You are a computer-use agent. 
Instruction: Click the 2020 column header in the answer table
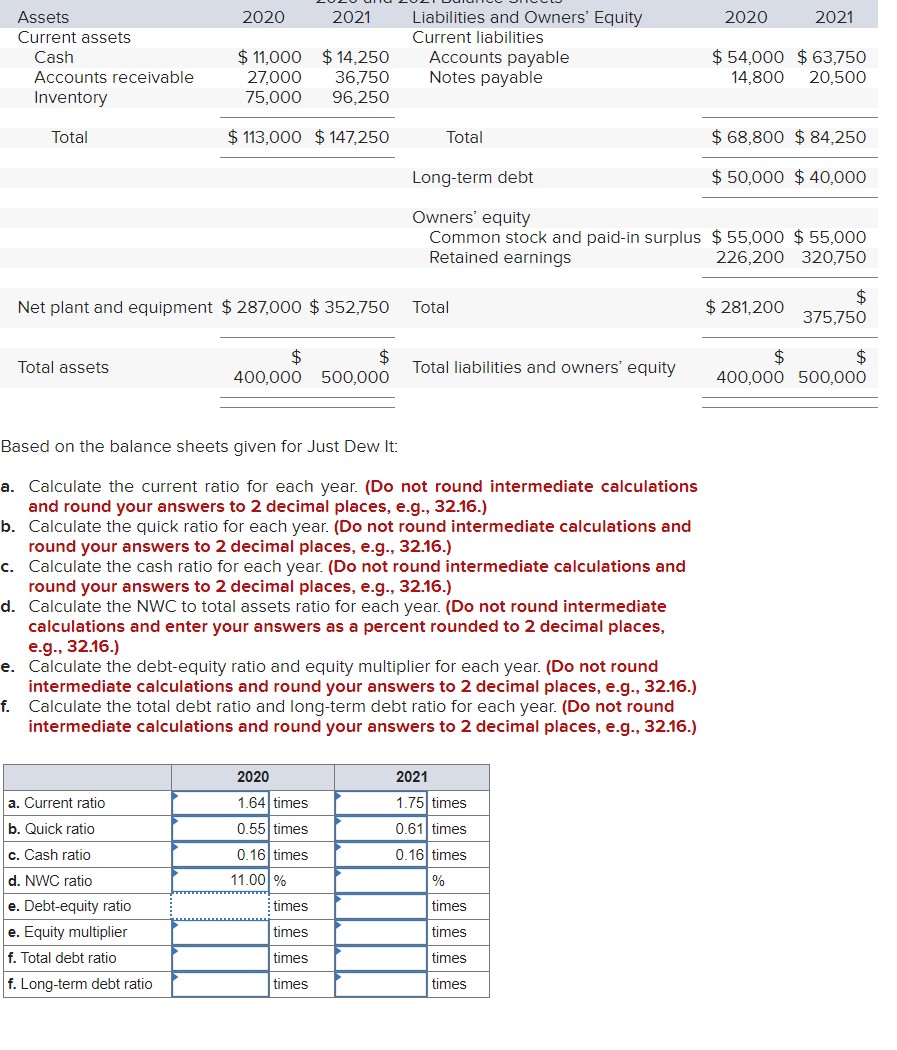252,776
